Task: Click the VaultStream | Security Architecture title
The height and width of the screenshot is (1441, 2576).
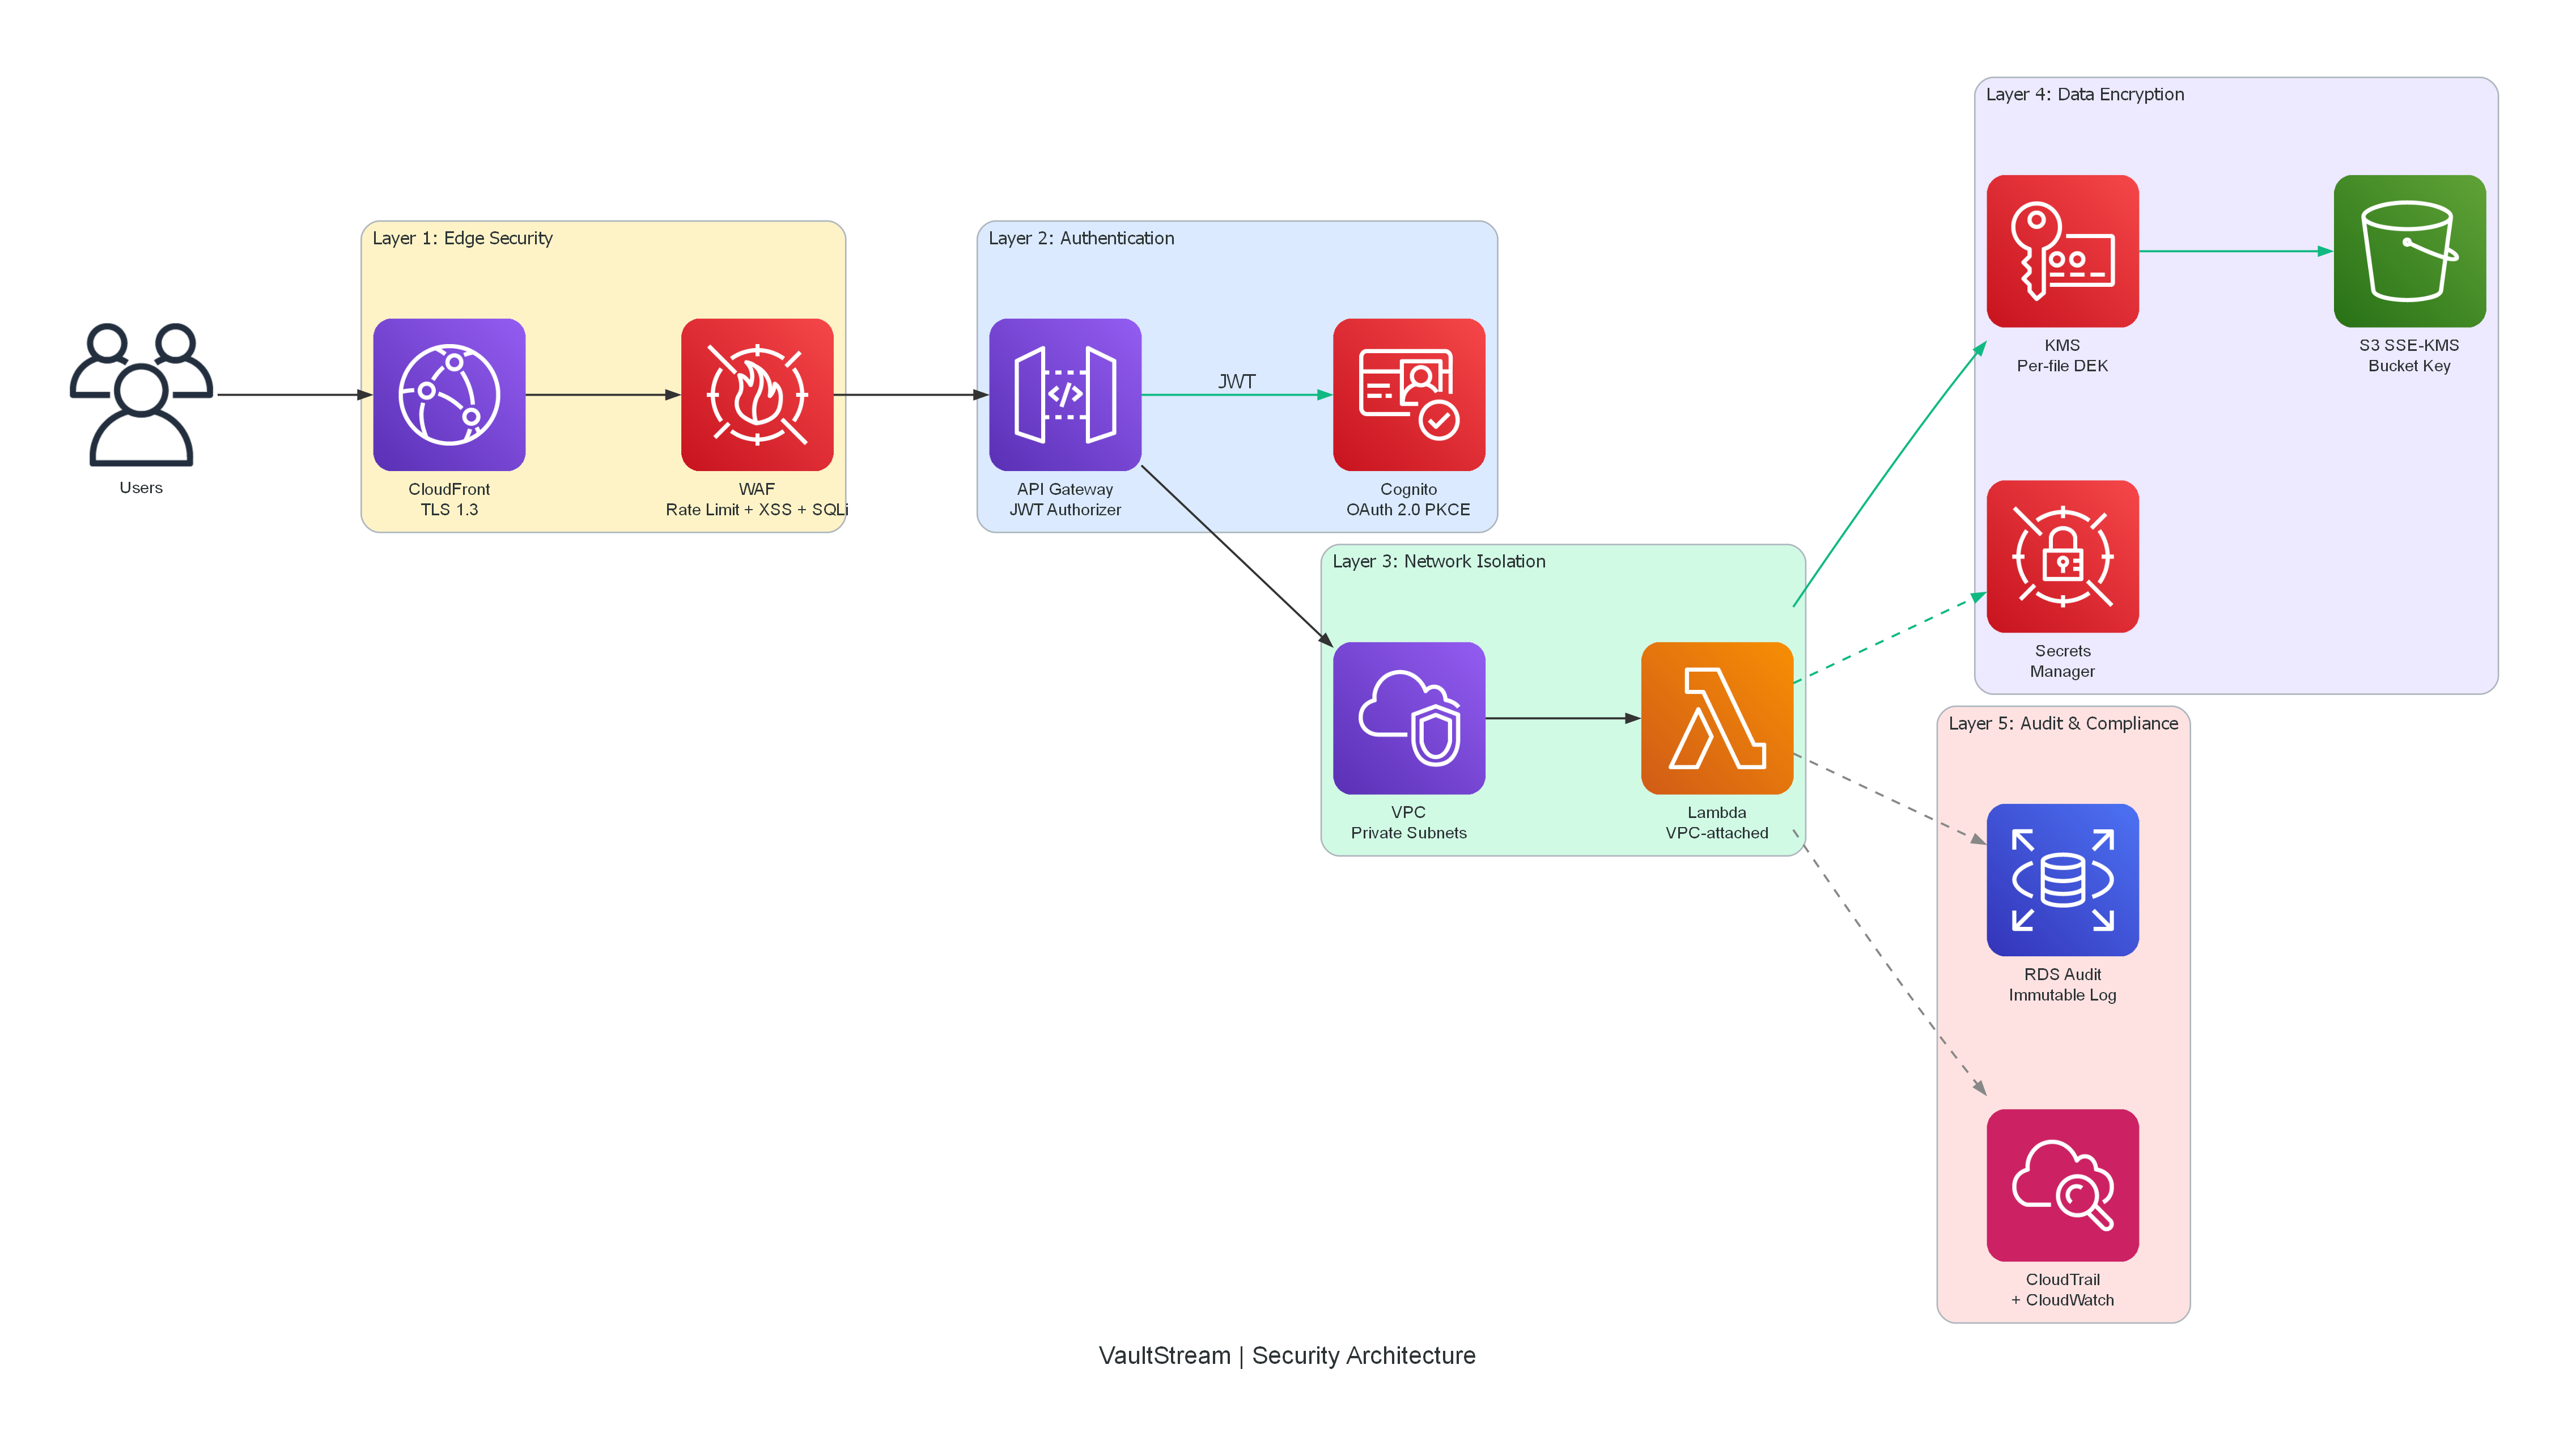Action: [1288, 1356]
